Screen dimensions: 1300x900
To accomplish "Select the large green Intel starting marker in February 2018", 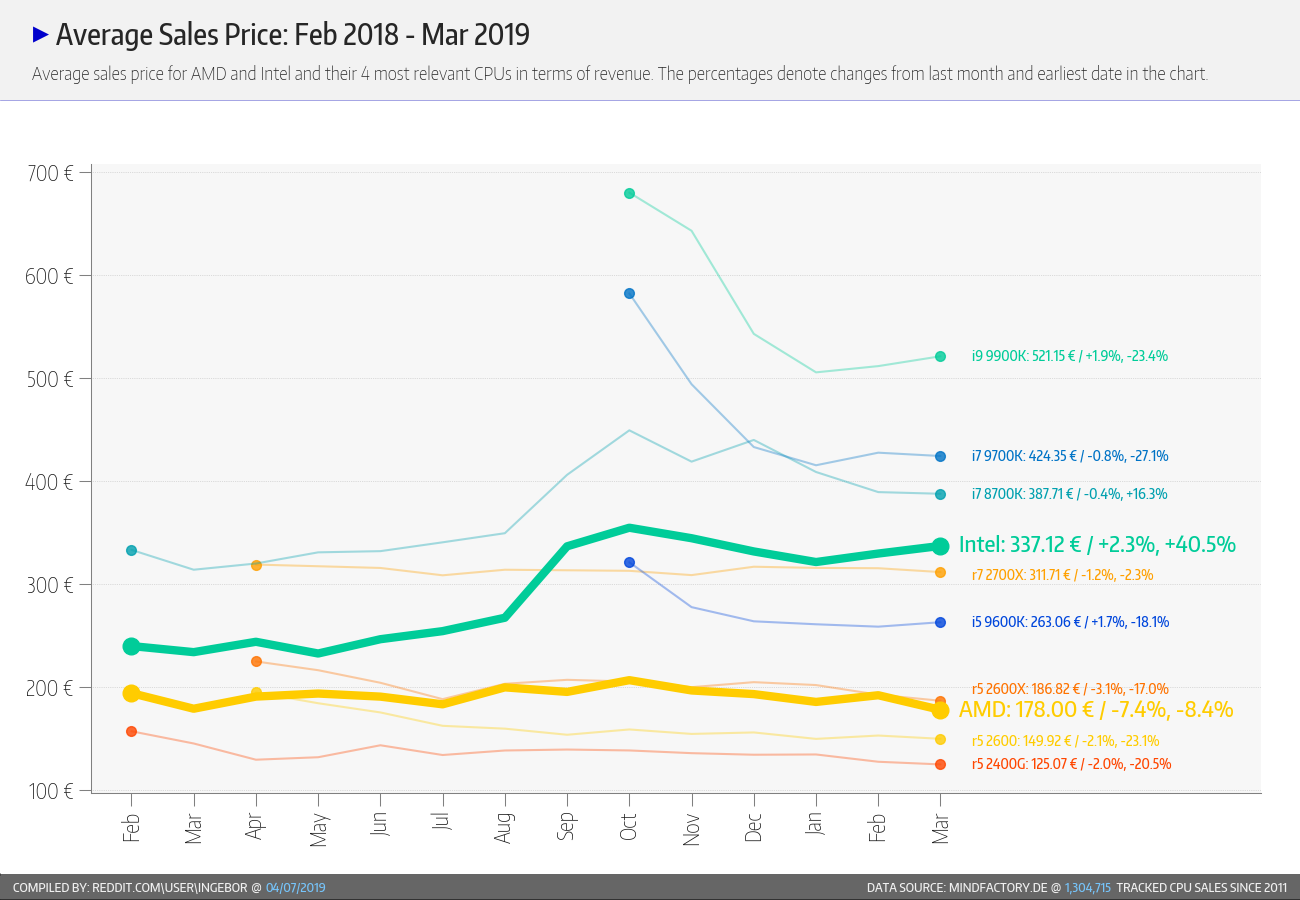I will 131,646.
